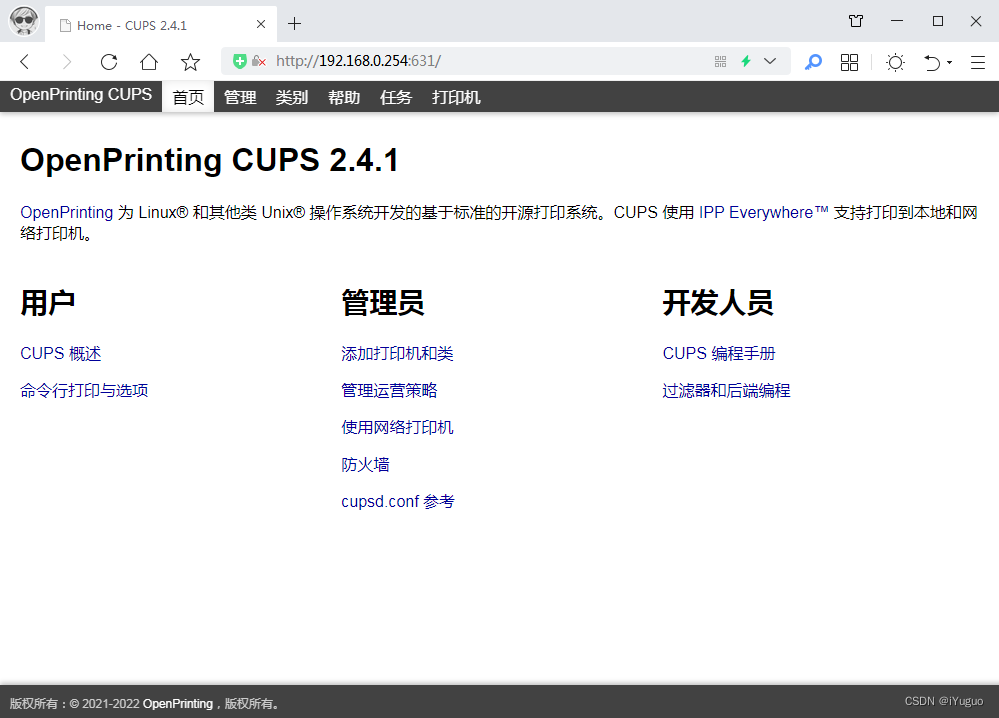The height and width of the screenshot is (718, 999).
Task: Bookmark page with star icon
Action: coord(190,62)
